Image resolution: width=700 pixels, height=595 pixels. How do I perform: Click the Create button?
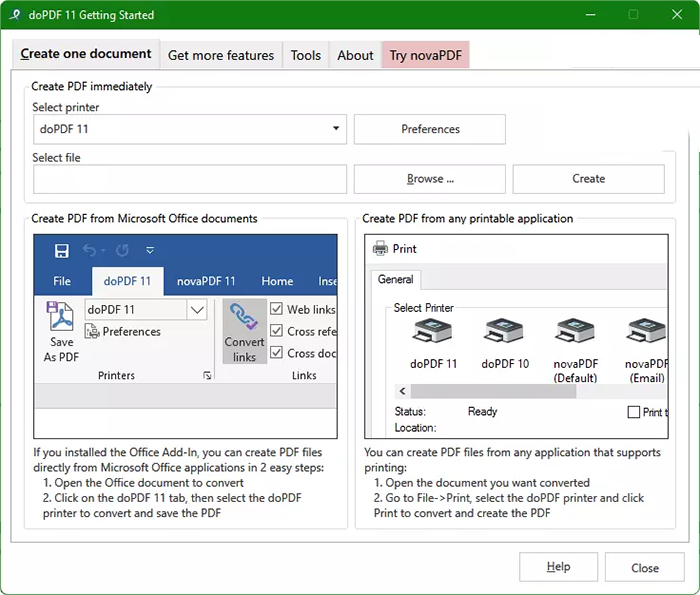pos(588,179)
